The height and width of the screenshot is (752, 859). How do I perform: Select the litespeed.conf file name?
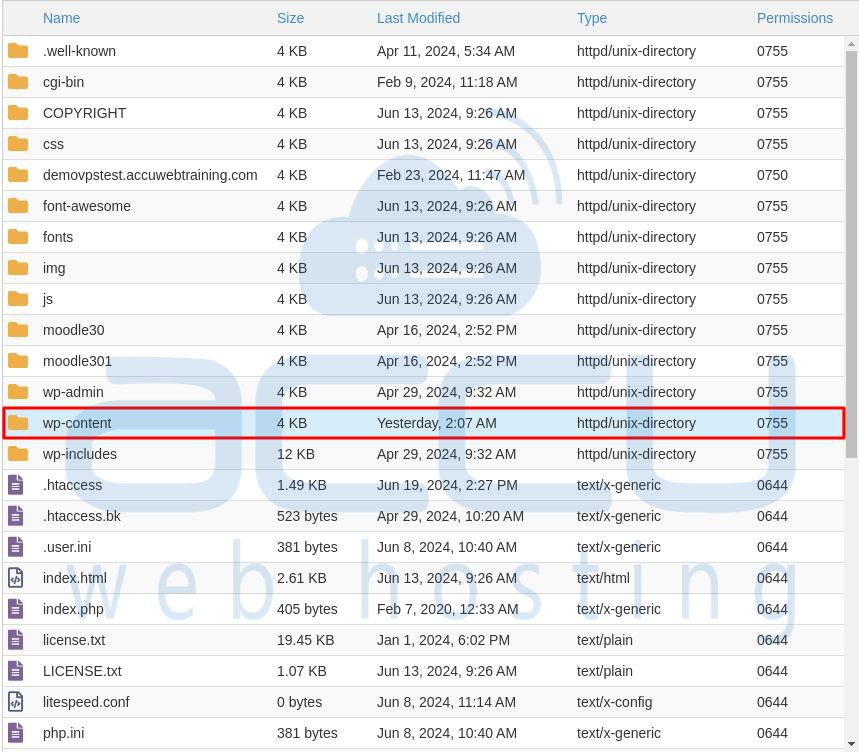click(86, 702)
